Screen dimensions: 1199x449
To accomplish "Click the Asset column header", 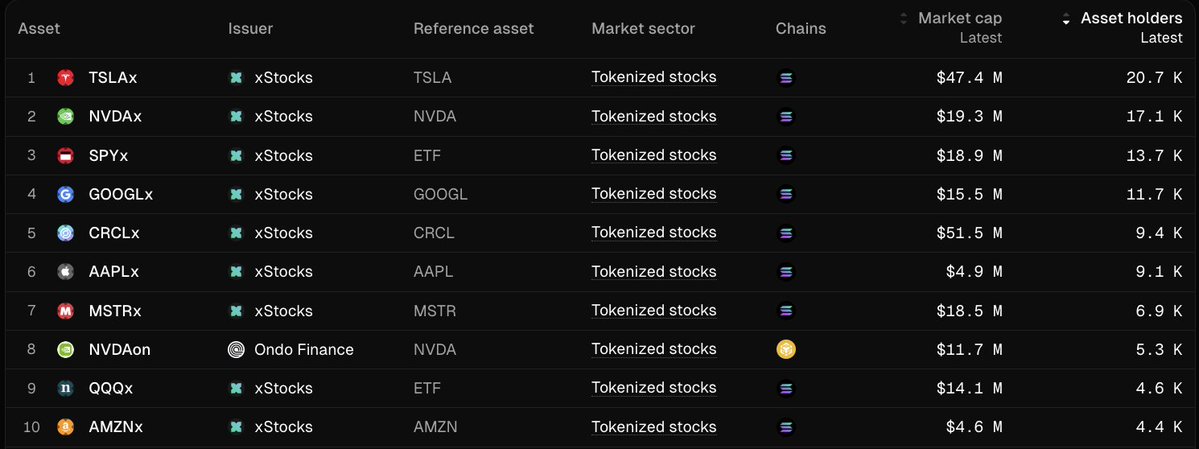I will click(x=39, y=28).
